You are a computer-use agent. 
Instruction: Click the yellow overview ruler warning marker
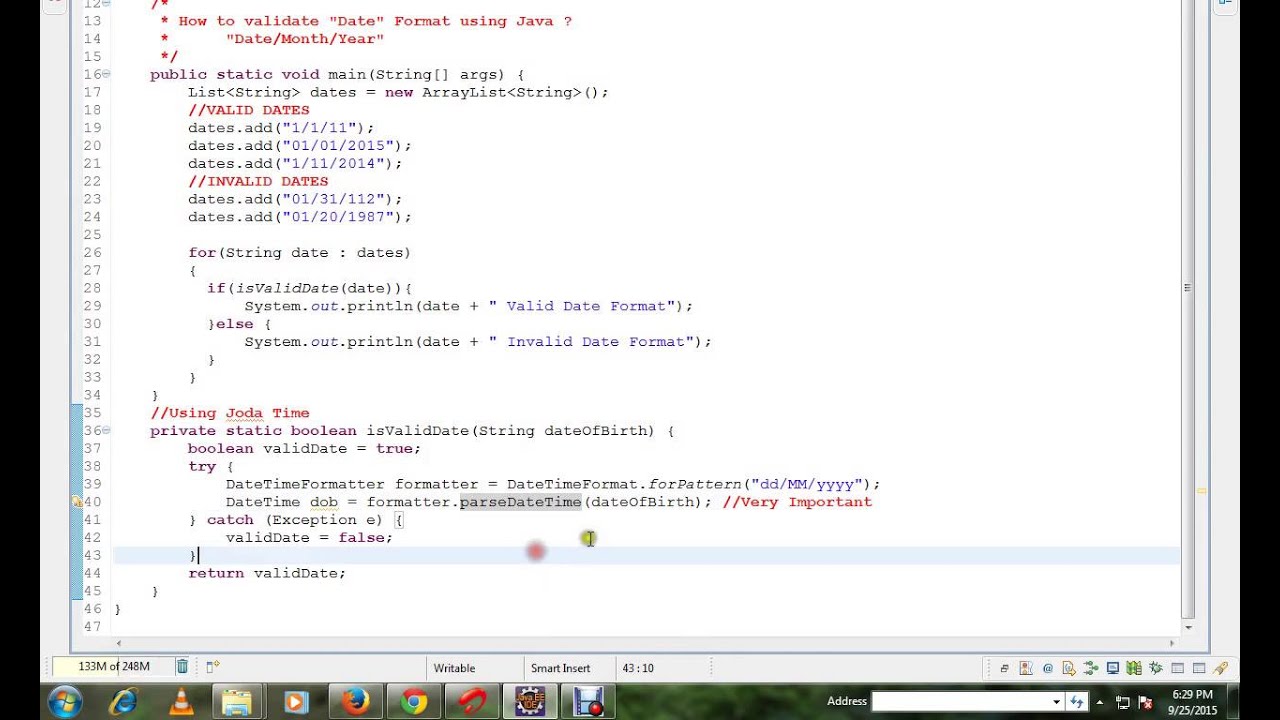[x=1201, y=491]
